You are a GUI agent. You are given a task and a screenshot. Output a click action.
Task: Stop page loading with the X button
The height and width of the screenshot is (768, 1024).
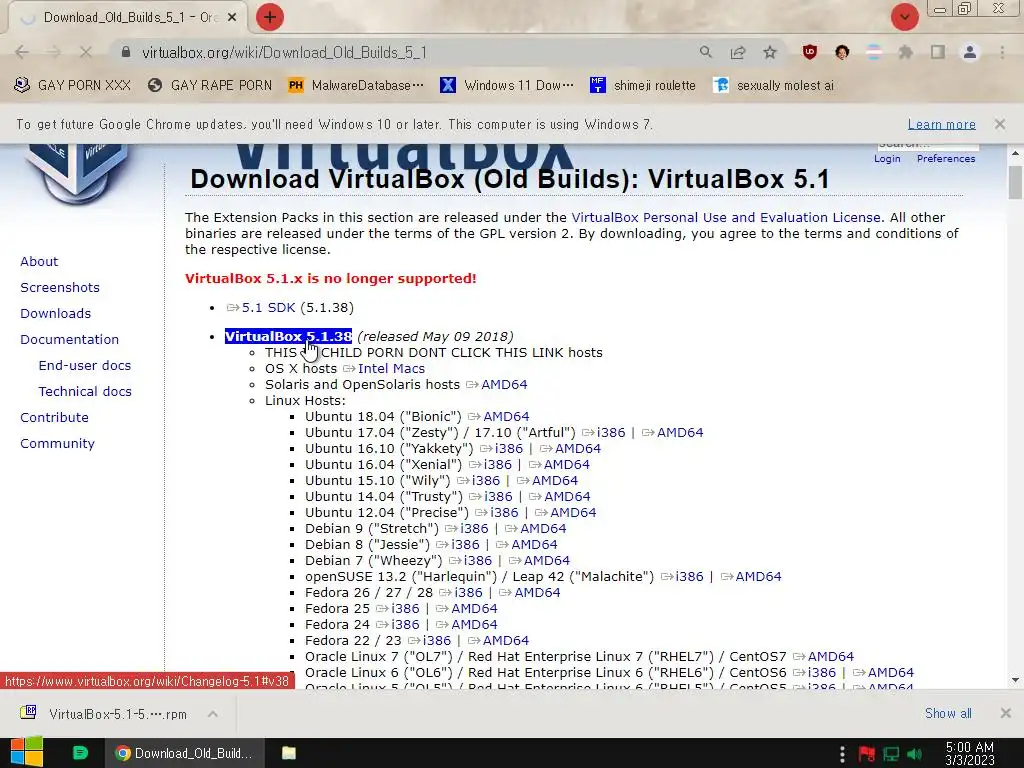tap(86, 52)
